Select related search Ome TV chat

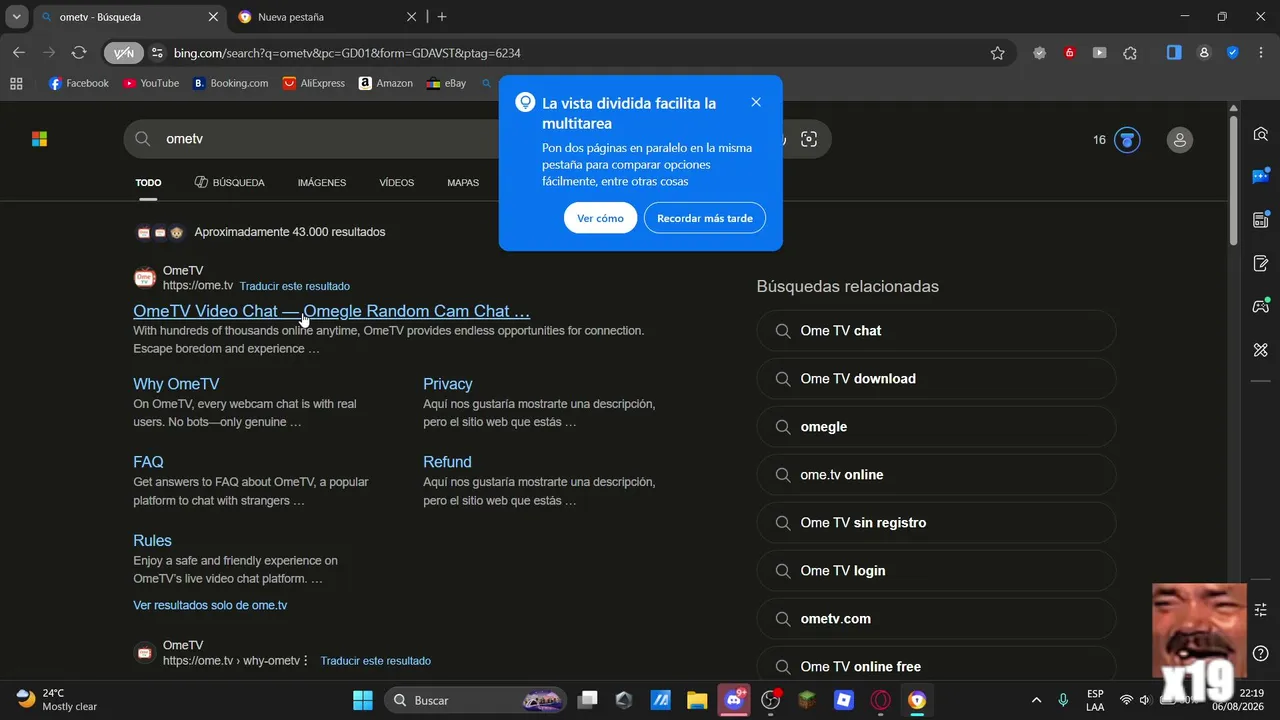tap(936, 331)
